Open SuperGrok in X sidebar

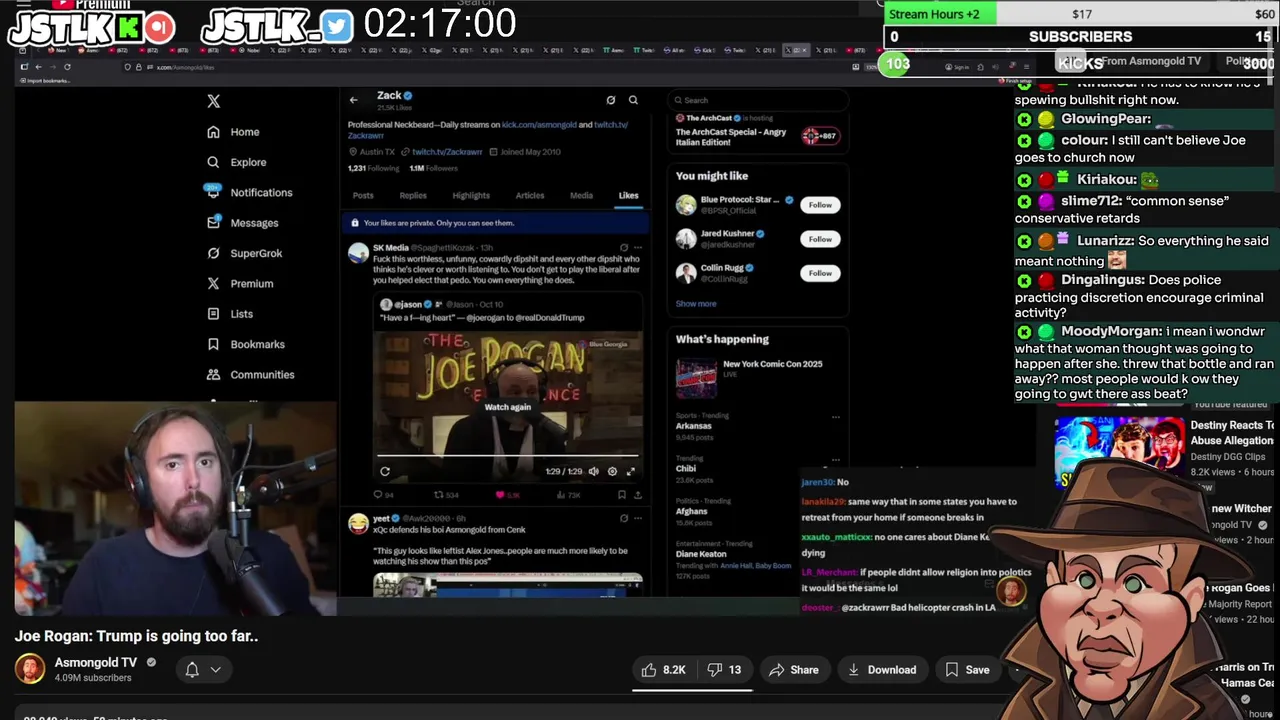tap(244, 253)
